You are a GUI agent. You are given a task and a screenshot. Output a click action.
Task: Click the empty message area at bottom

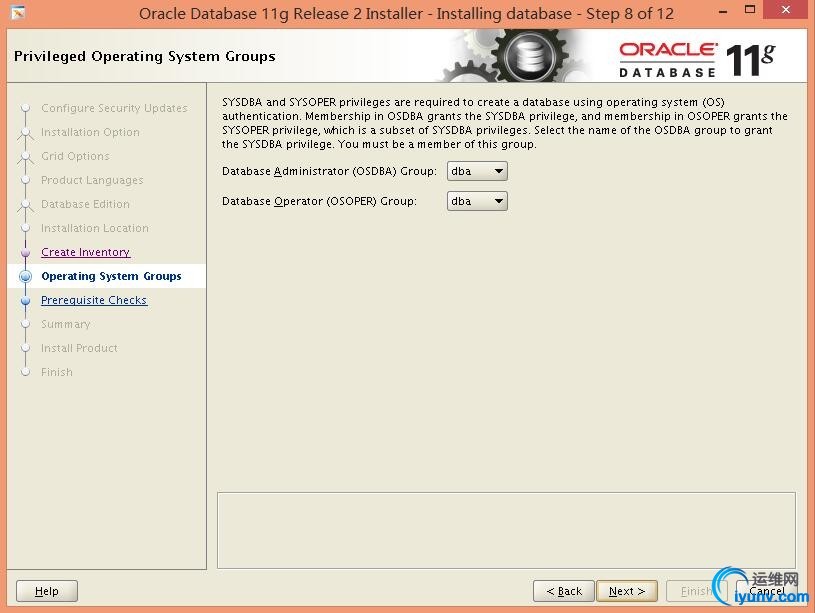click(506, 530)
